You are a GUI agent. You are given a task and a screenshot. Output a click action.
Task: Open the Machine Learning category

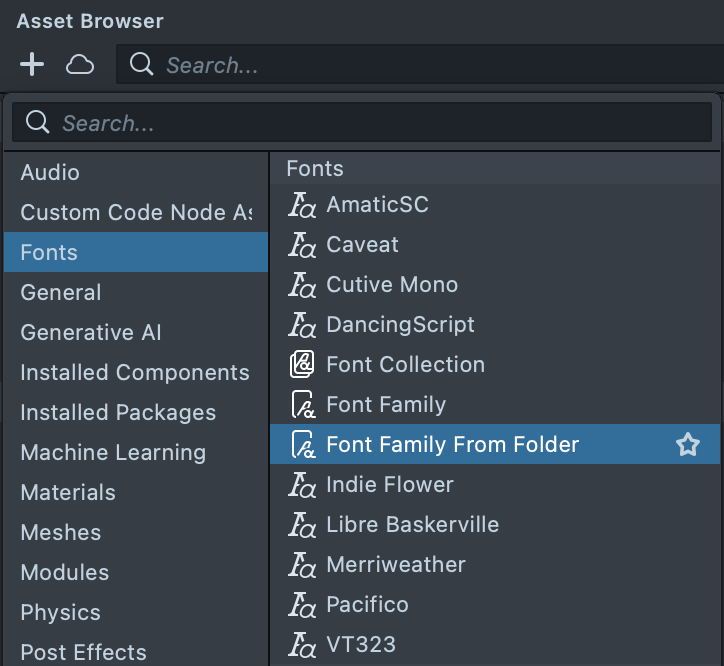point(113,453)
